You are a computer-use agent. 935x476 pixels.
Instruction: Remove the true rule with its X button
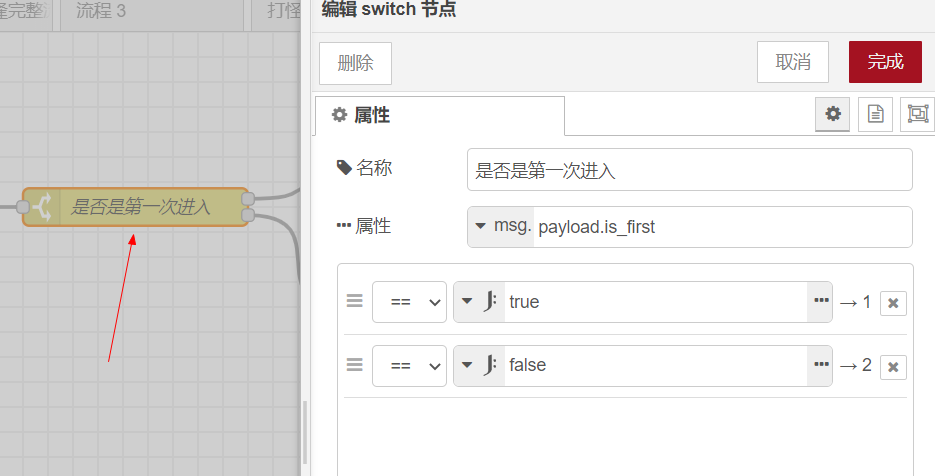tap(893, 303)
